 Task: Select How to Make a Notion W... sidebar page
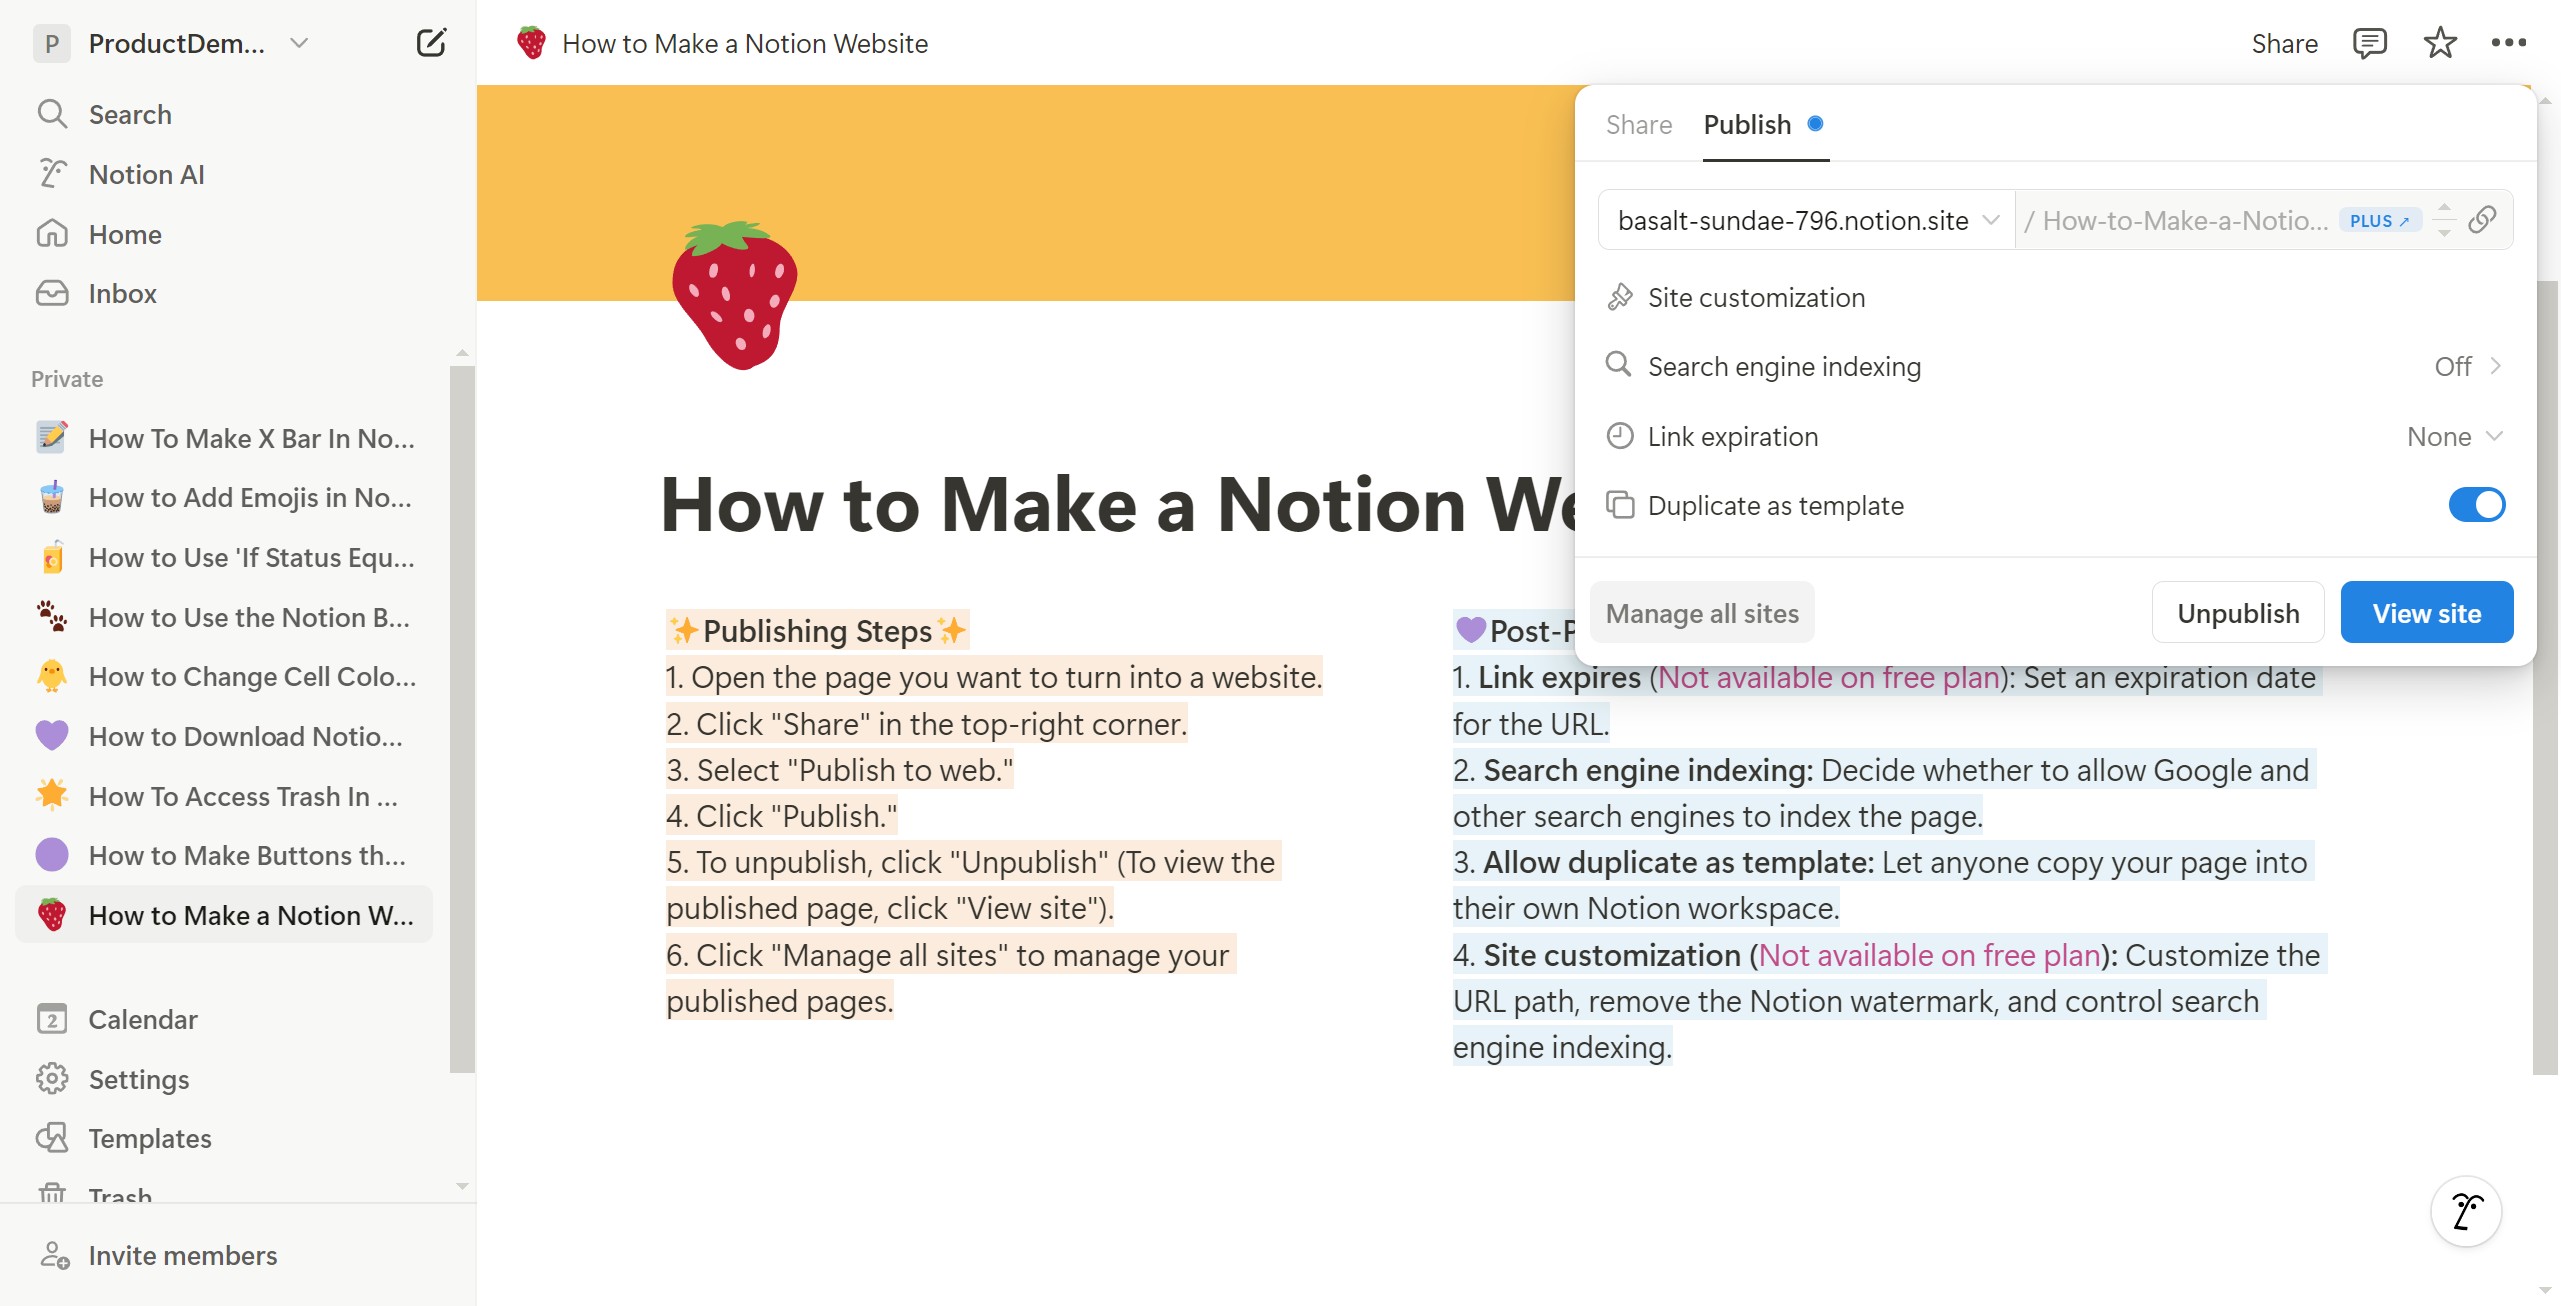[225, 915]
